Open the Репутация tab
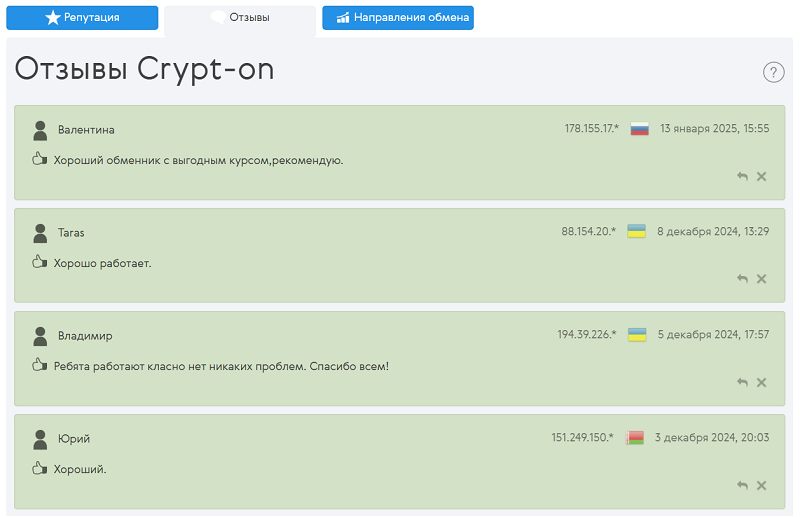 (82, 18)
